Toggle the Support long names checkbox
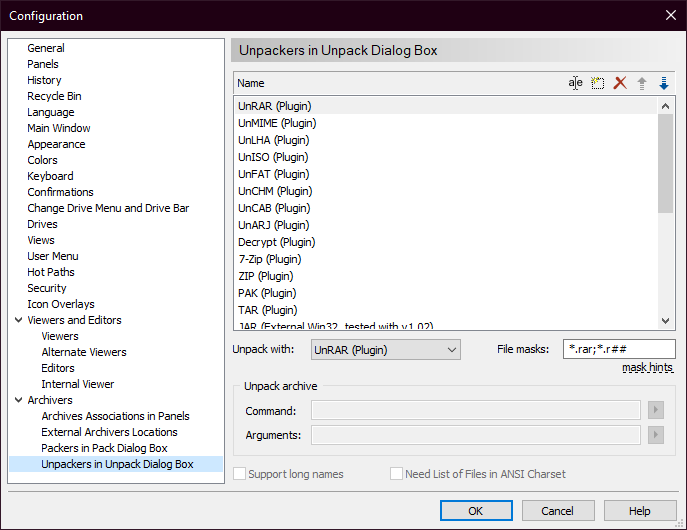 point(240,474)
